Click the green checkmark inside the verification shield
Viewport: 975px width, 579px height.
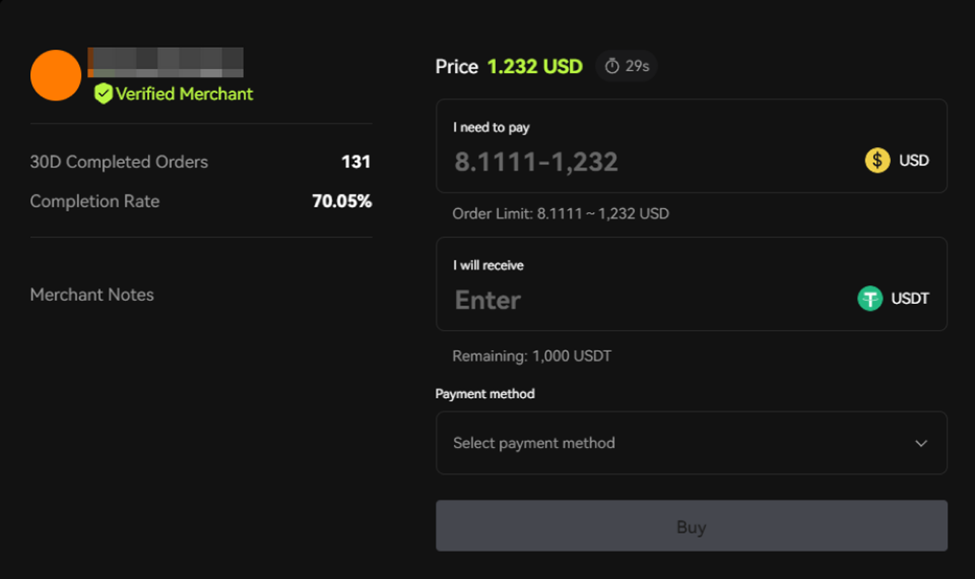[x=103, y=94]
